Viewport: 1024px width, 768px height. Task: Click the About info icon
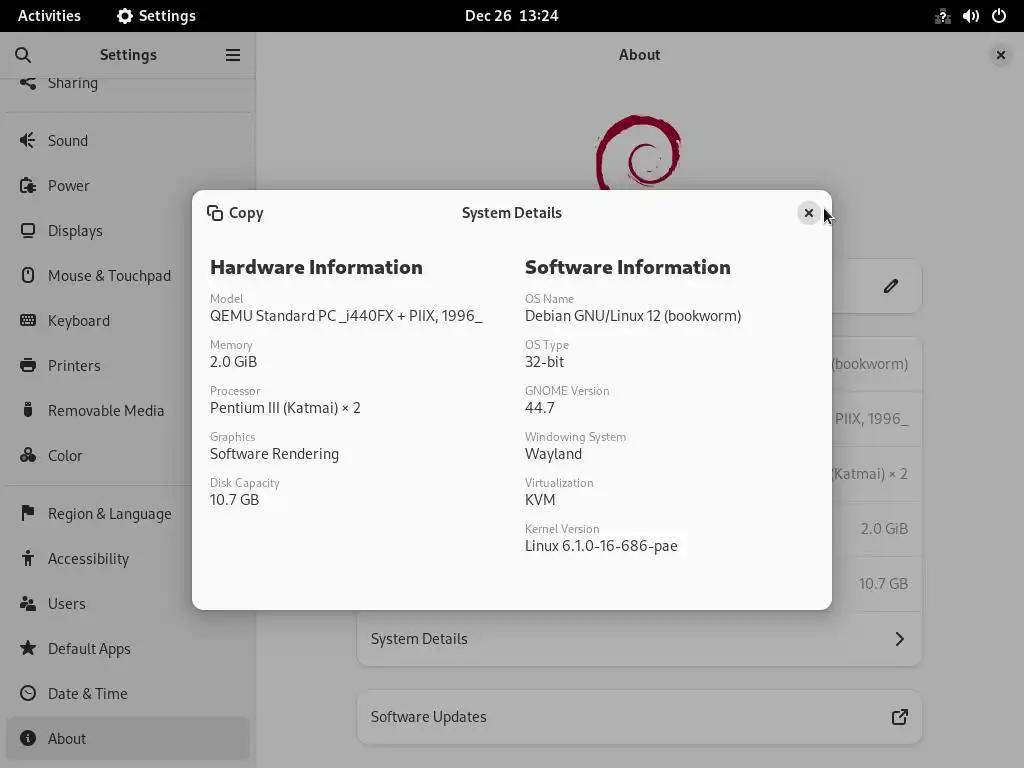[x=27, y=738]
